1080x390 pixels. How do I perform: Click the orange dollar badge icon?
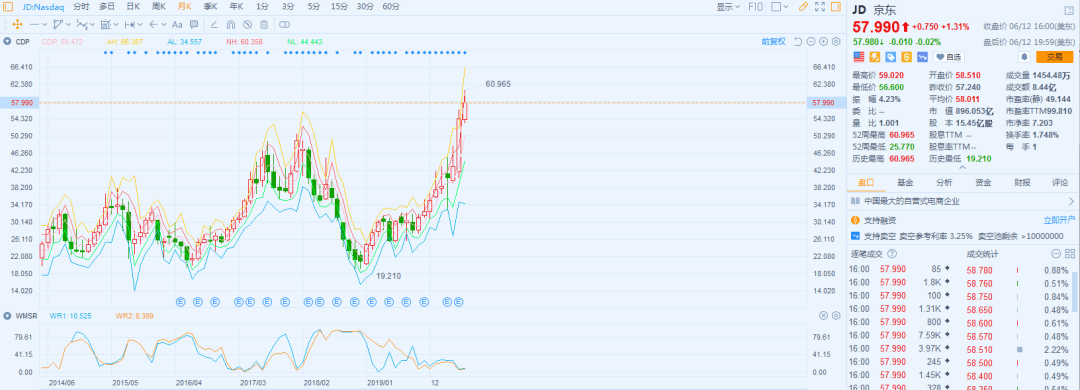tap(906, 57)
